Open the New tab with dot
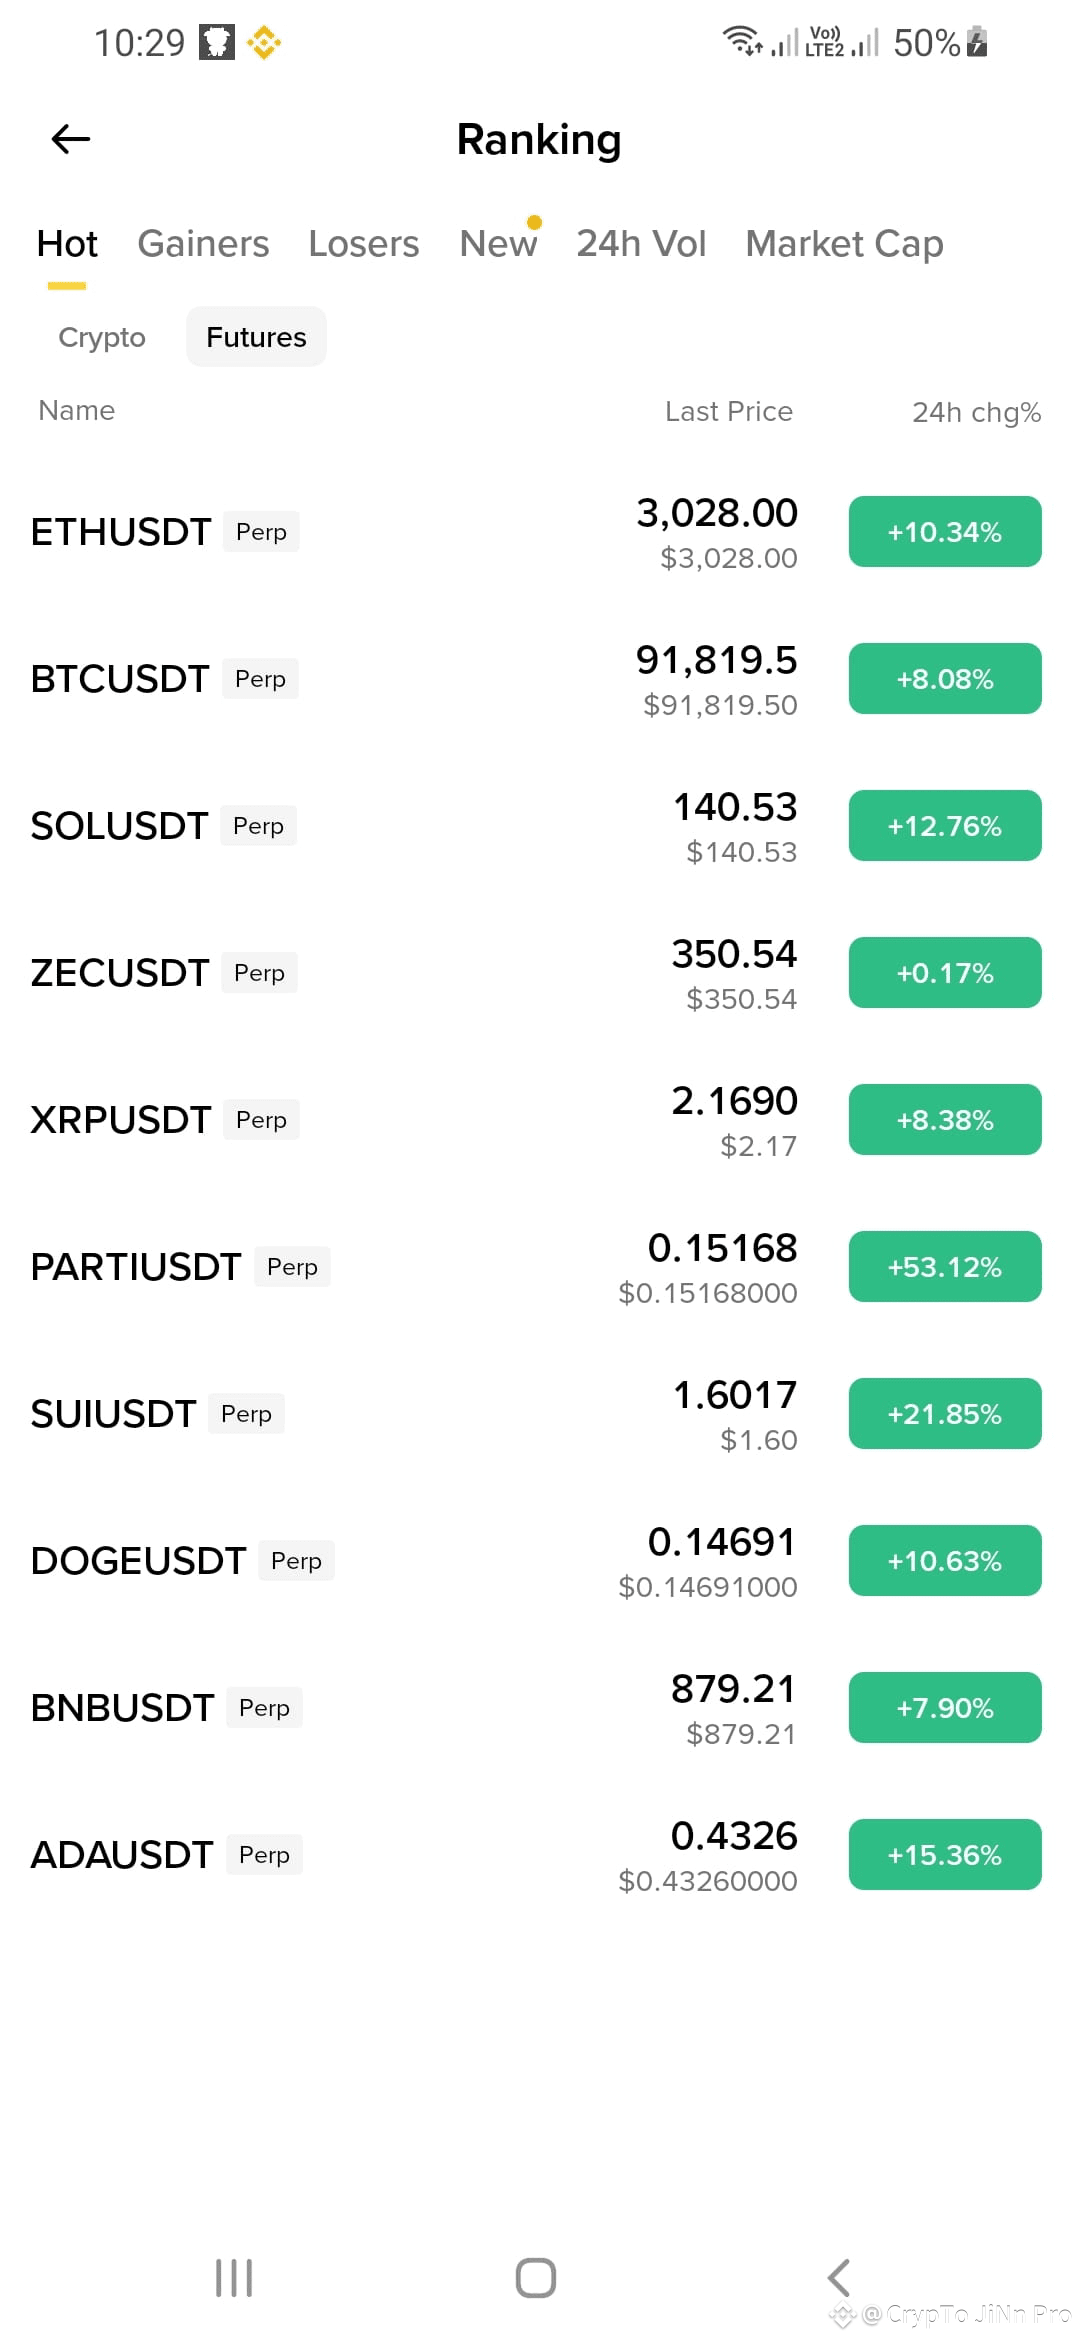Screen dimensions: 1080x2340 tap(498, 243)
